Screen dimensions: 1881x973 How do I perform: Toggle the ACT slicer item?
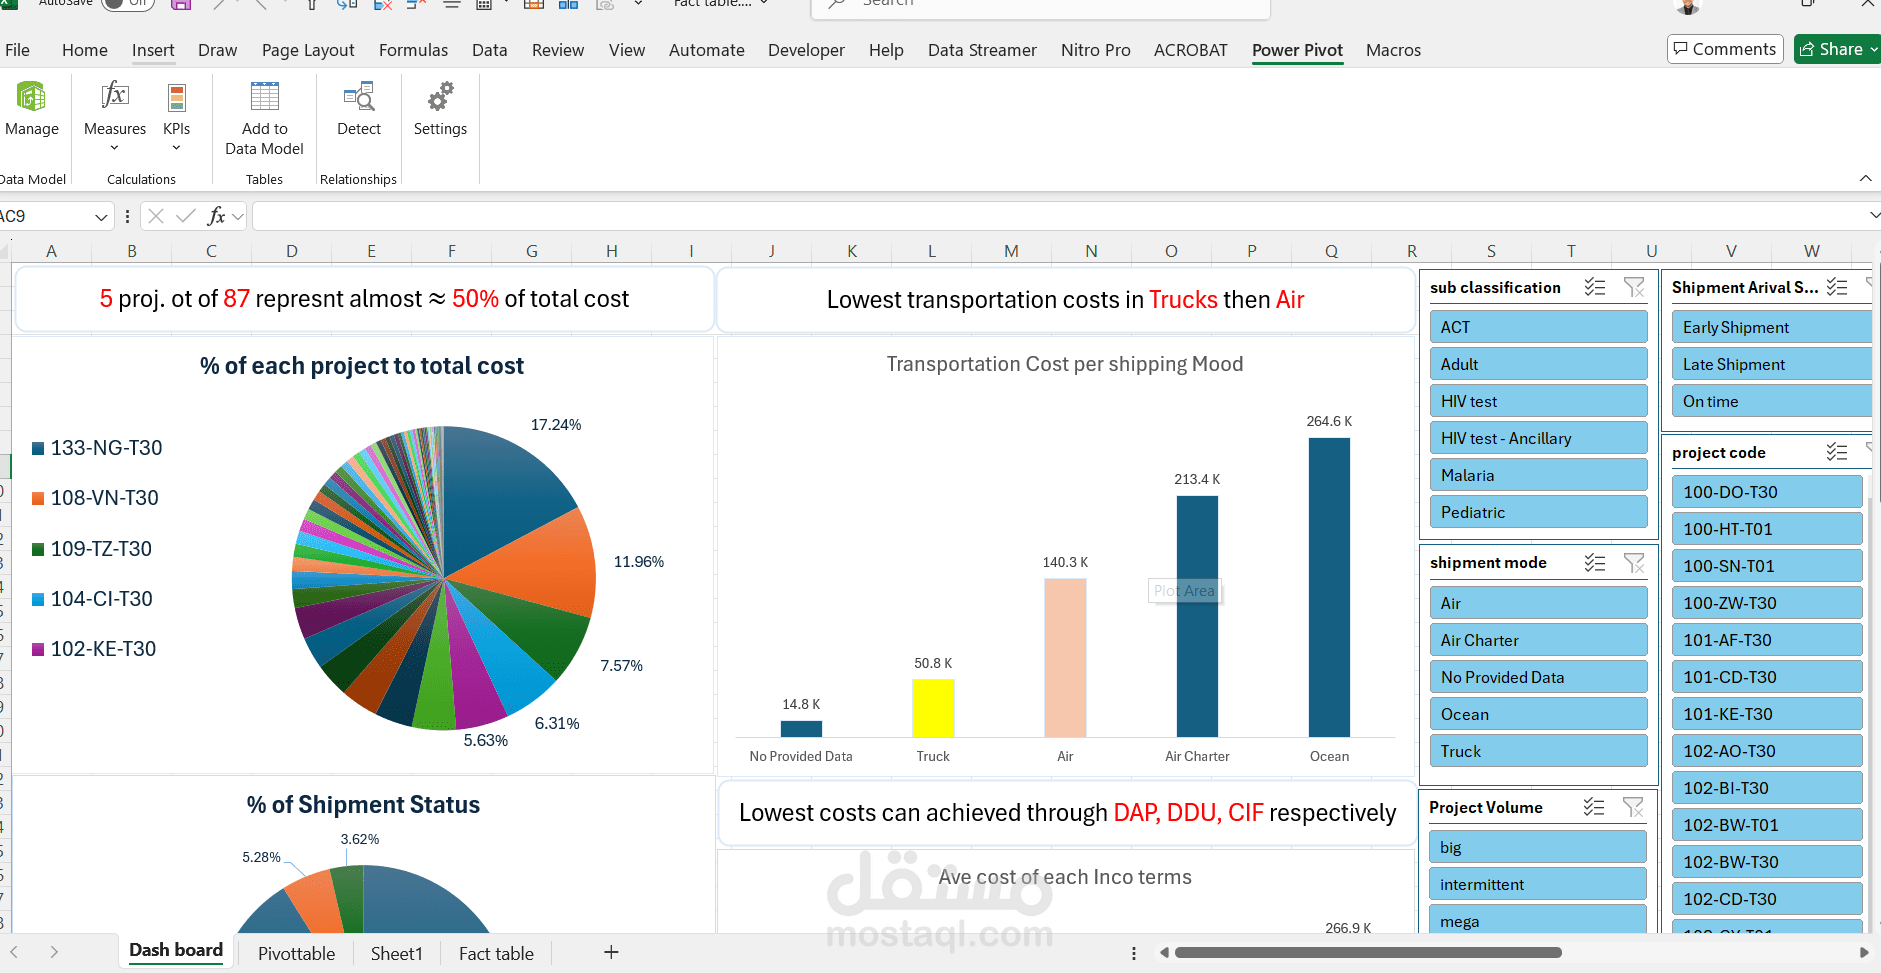(x=1538, y=327)
